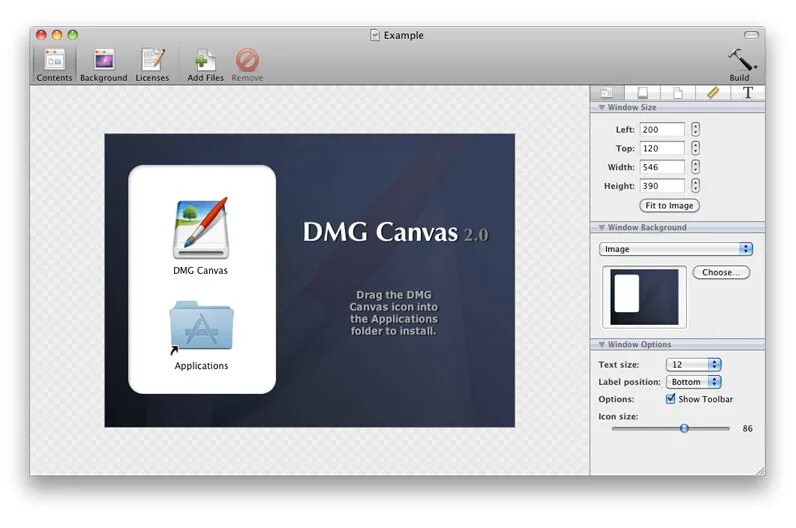Select the file document inspector tab

678,93
